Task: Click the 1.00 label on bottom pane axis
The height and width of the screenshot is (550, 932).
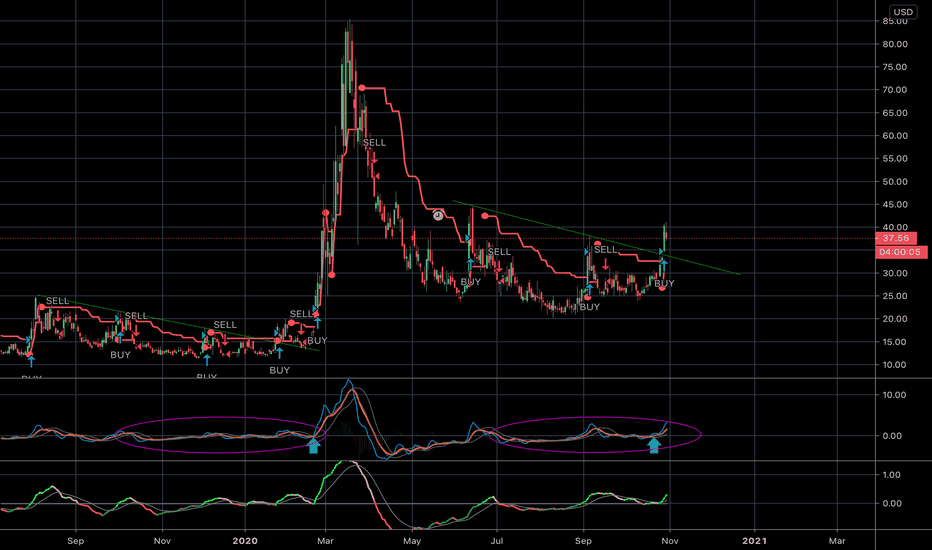Action: (892, 474)
